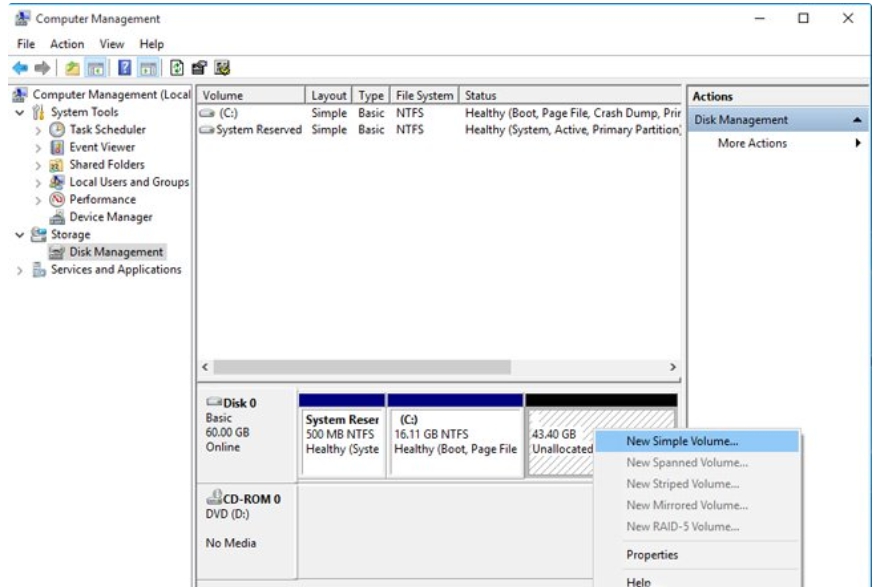The image size is (874, 587).
Task: Select the C: 16.11 GB NTFS partition
Action: click(455, 434)
